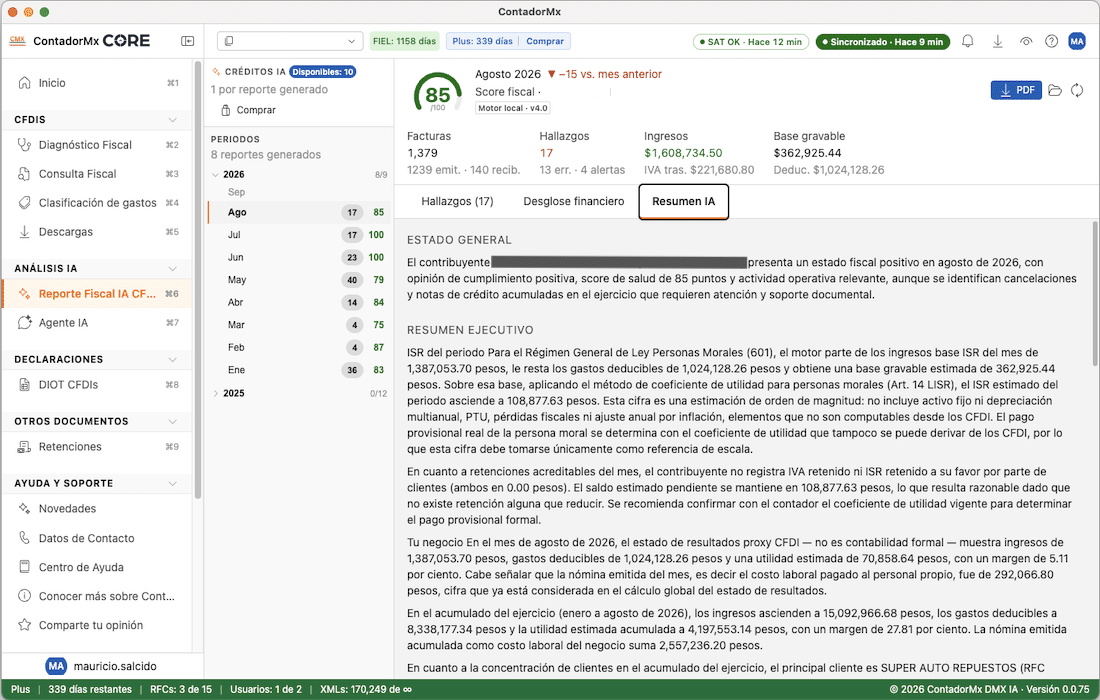Screen dimensions: 1100x700
Task: Switch to Desglose financiero tab
Action: click(x=574, y=201)
